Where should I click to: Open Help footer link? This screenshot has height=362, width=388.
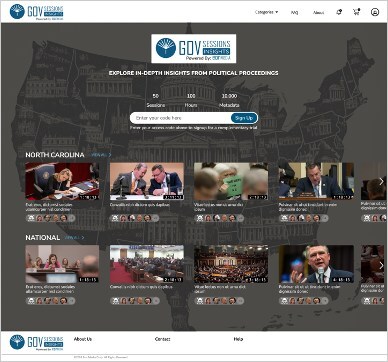[238, 339]
